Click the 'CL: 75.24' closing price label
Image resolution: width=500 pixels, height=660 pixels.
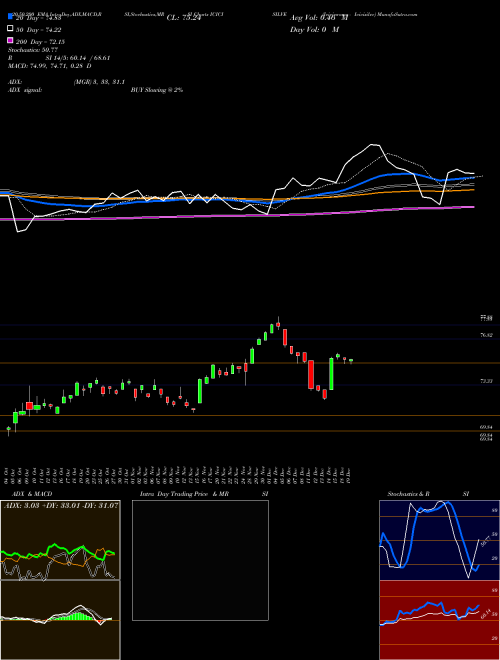(x=184, y=18)
